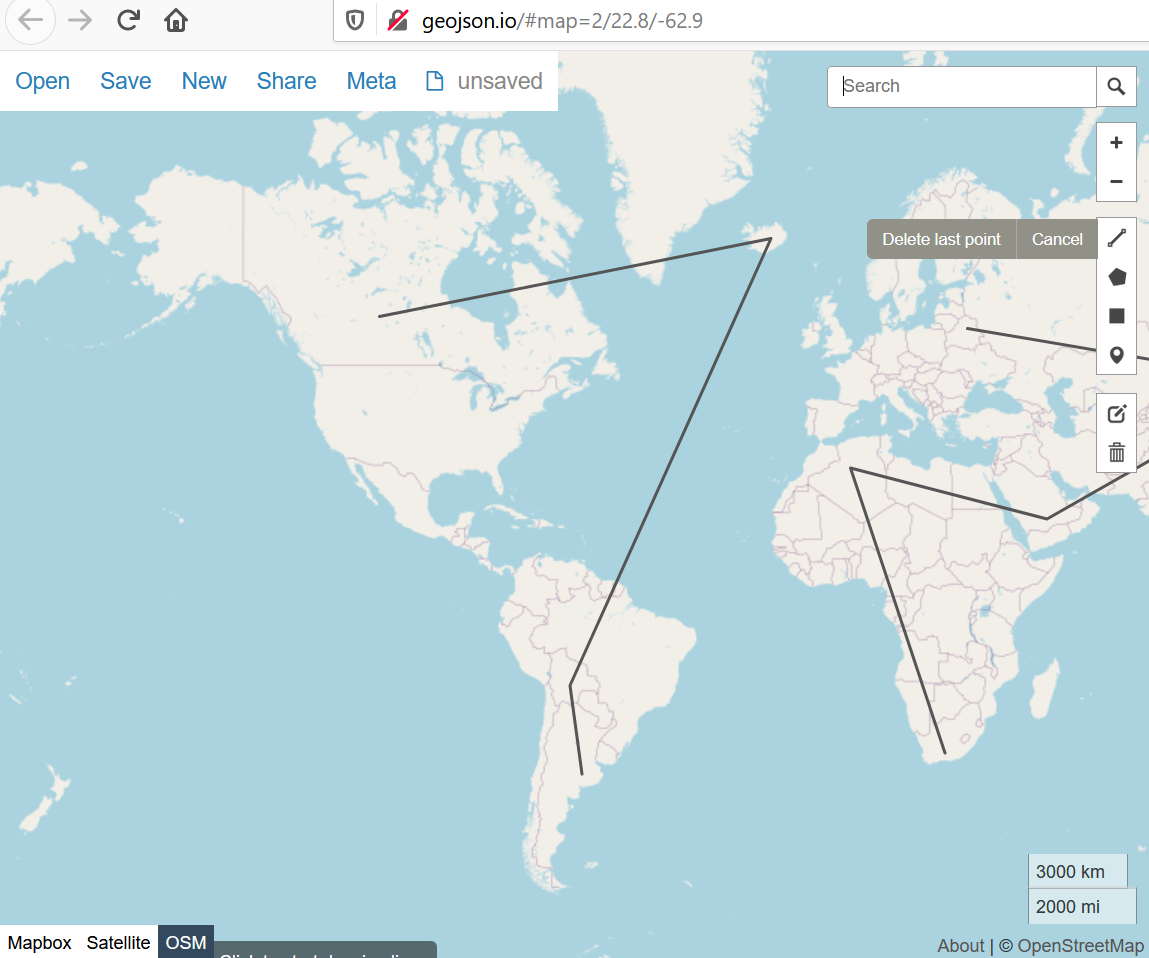1149x958 pixels.
Task: Reload the page with the refresh icon
Action: (x=128, y=20)
